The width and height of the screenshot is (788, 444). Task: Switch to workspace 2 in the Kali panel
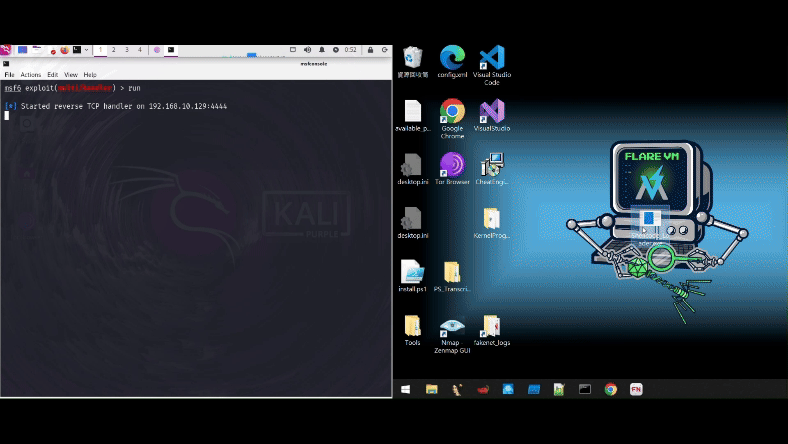[114, 50]
